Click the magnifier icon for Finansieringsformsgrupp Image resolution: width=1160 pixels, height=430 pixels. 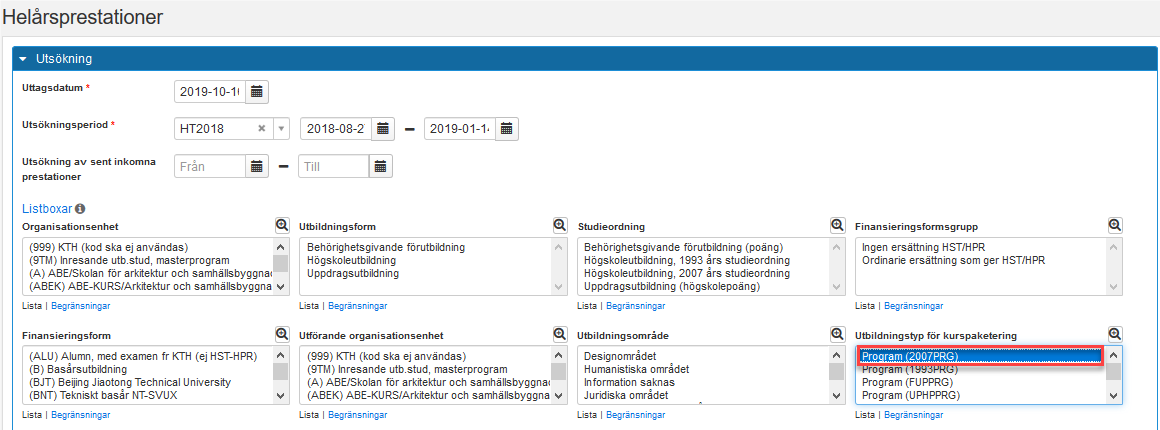(x=1115, y=226)
